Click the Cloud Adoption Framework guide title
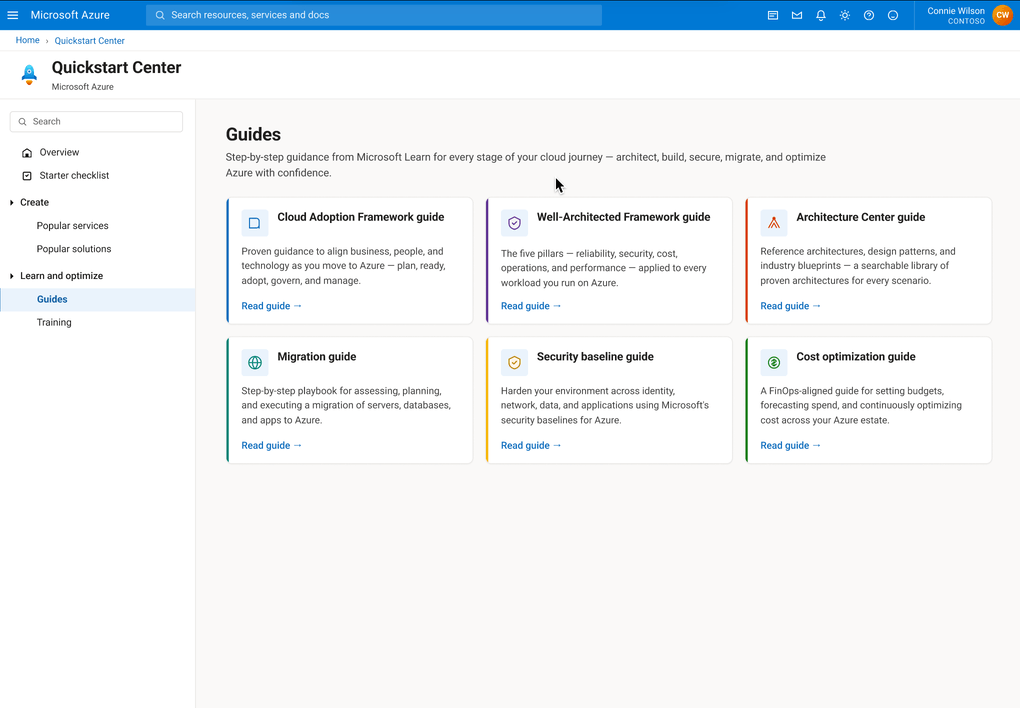 pyautogui.click(x=360, y=217)
